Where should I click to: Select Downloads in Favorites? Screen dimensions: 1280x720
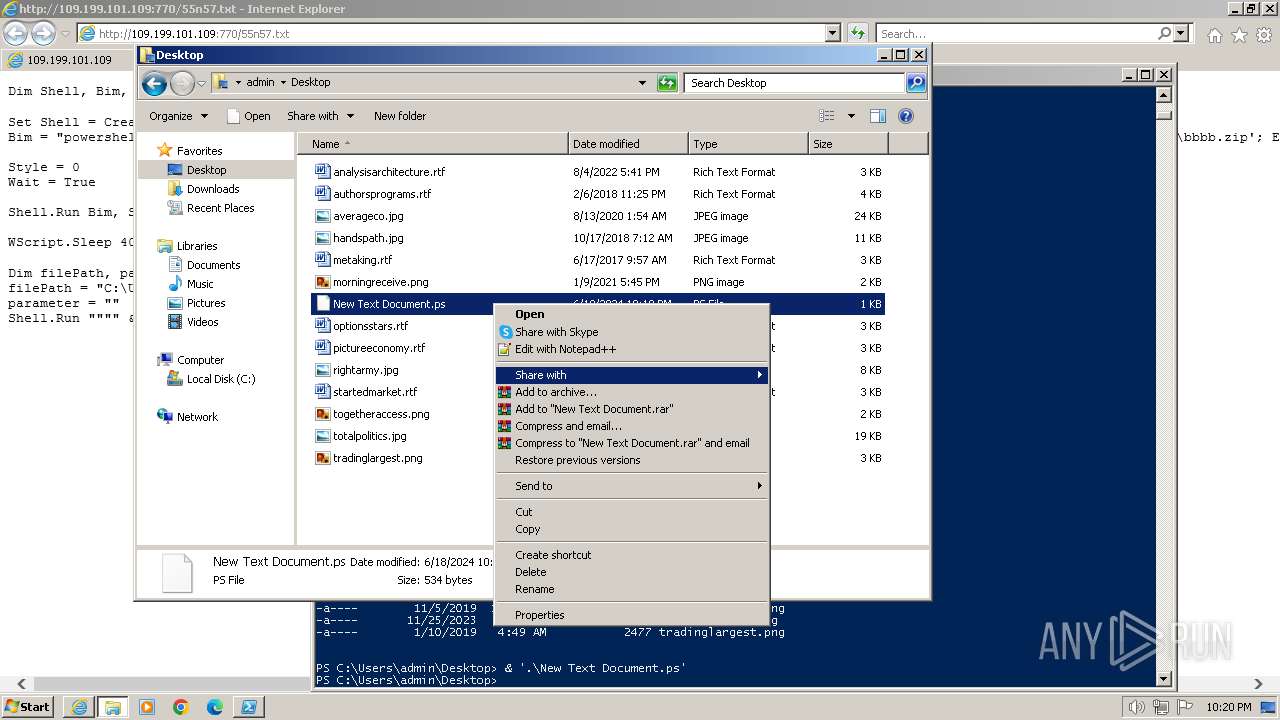pyautogui.click(x=212, y=189)
